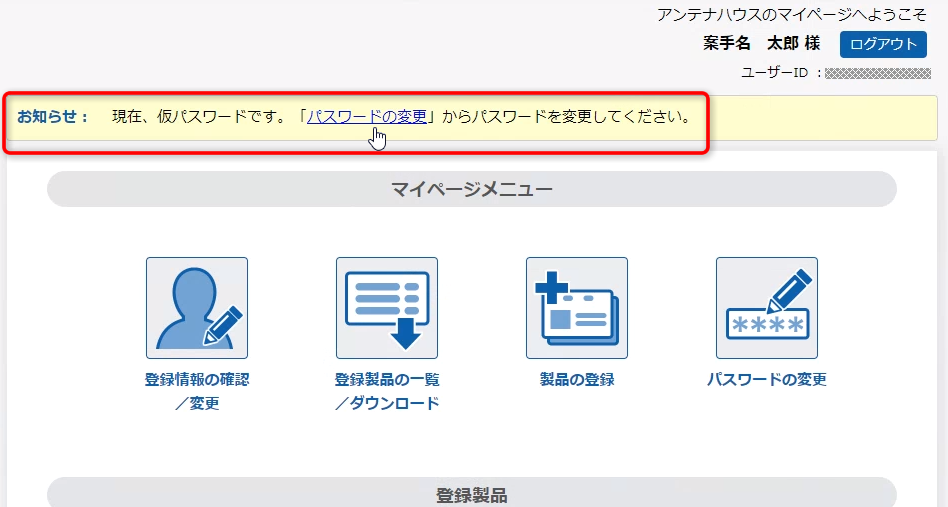Open the パスワードの変更 pencil icon
The width and height of the screenshot is (948, 507).
click(767, 308)
